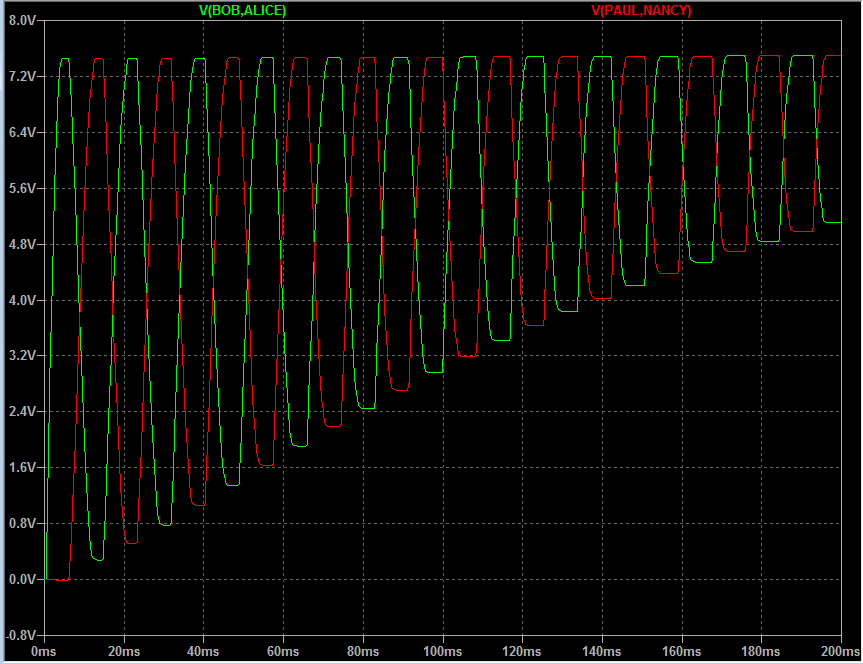This screenshot has width=863, height=664.
Task: Click the 7.2V vertical axis label
Action: (23, 77)
